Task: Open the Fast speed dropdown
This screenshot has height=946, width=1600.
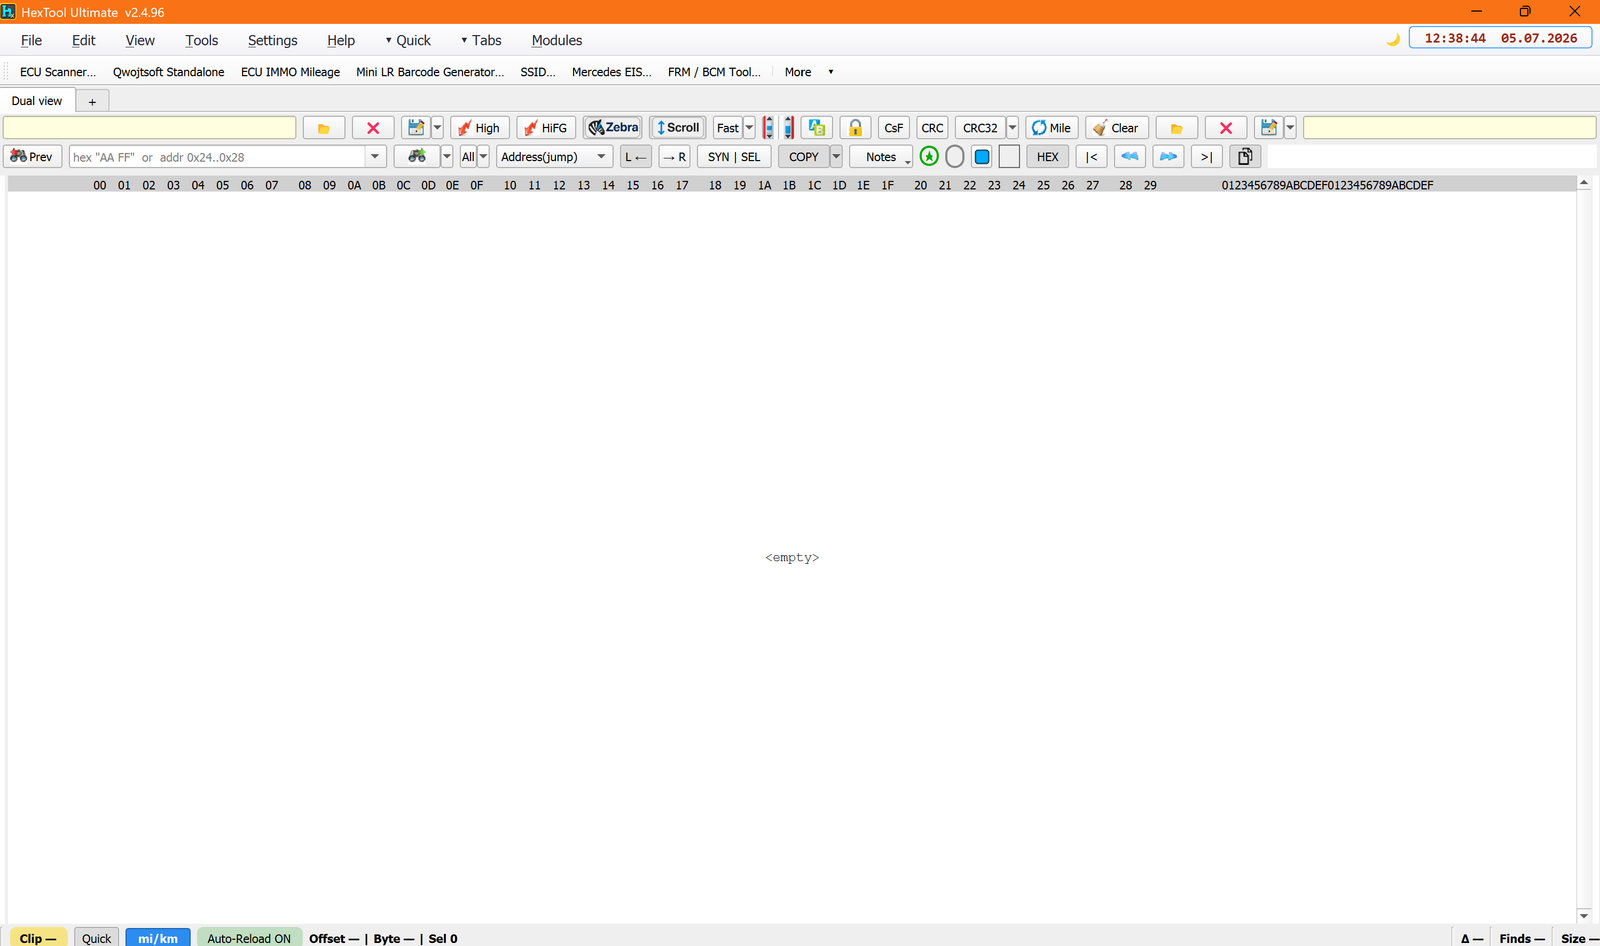Action: 749,128
